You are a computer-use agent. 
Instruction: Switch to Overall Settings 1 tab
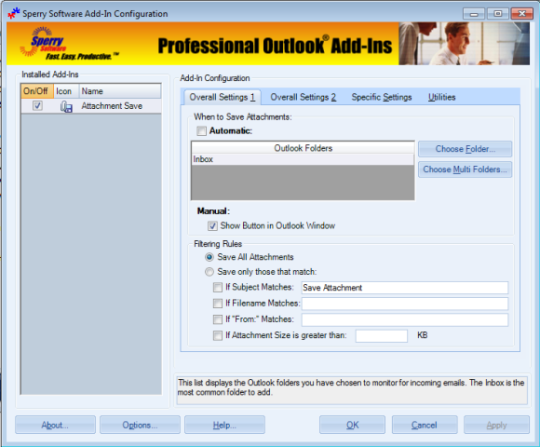(x=222, y=97)
